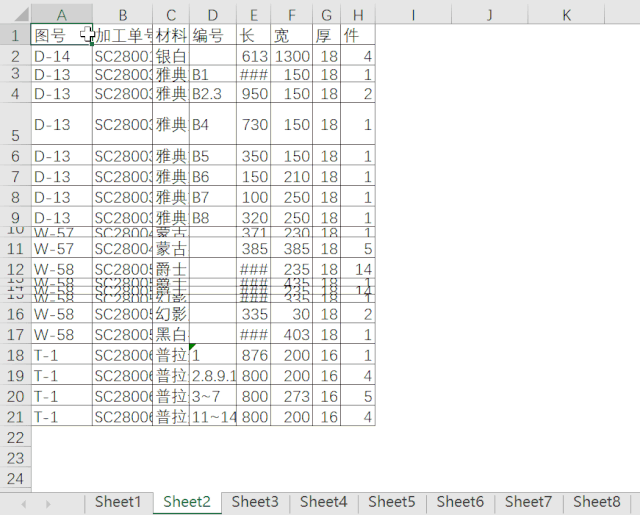Select row 11 header
The width and height of the screenshot is (640, 515).
[16, 248]
